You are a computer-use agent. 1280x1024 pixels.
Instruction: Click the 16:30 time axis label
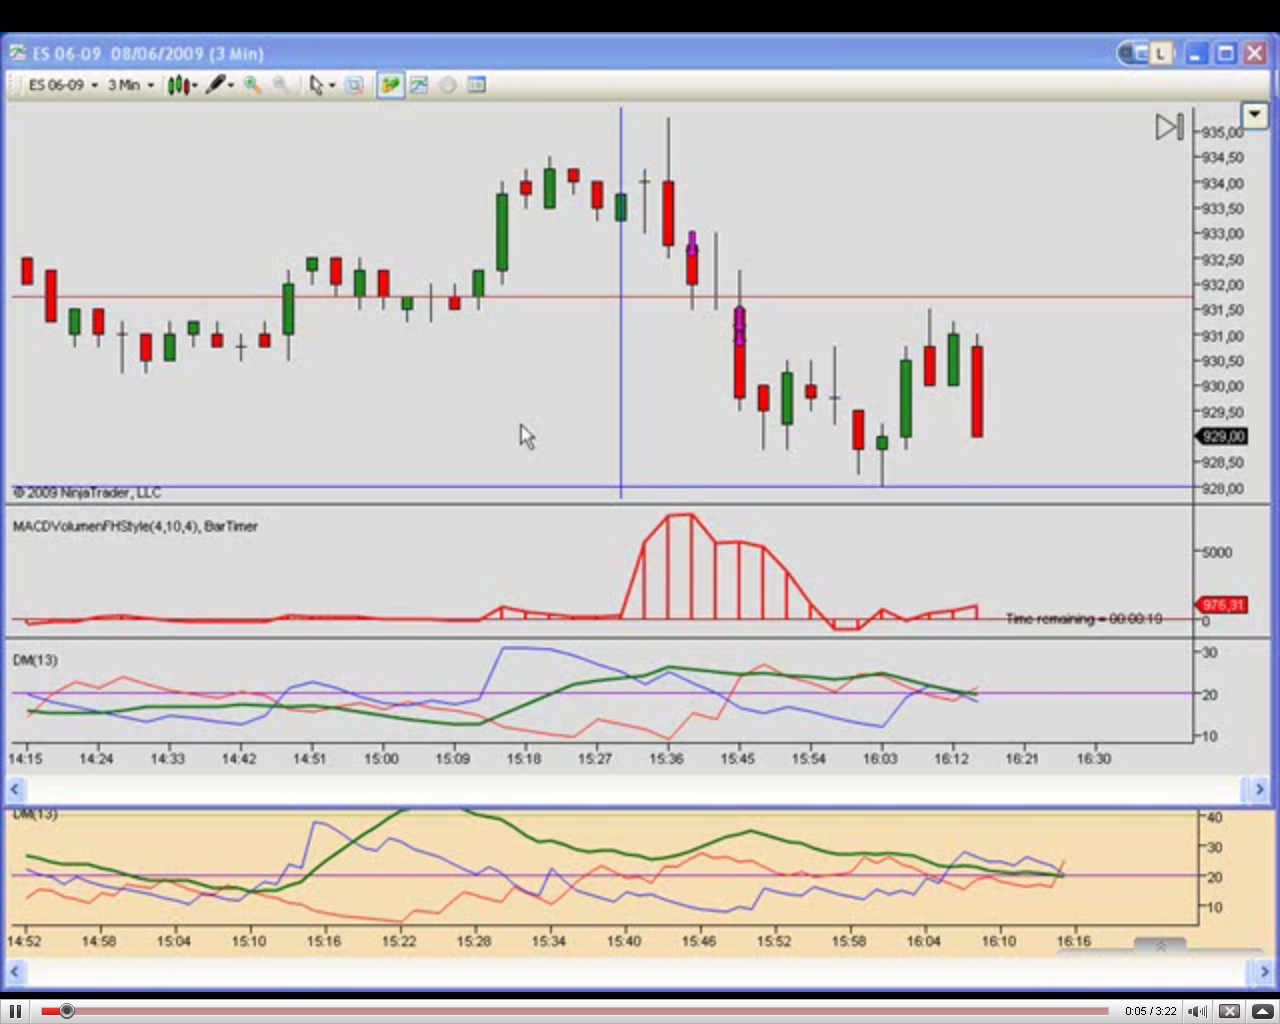(x=1094, y=759)
